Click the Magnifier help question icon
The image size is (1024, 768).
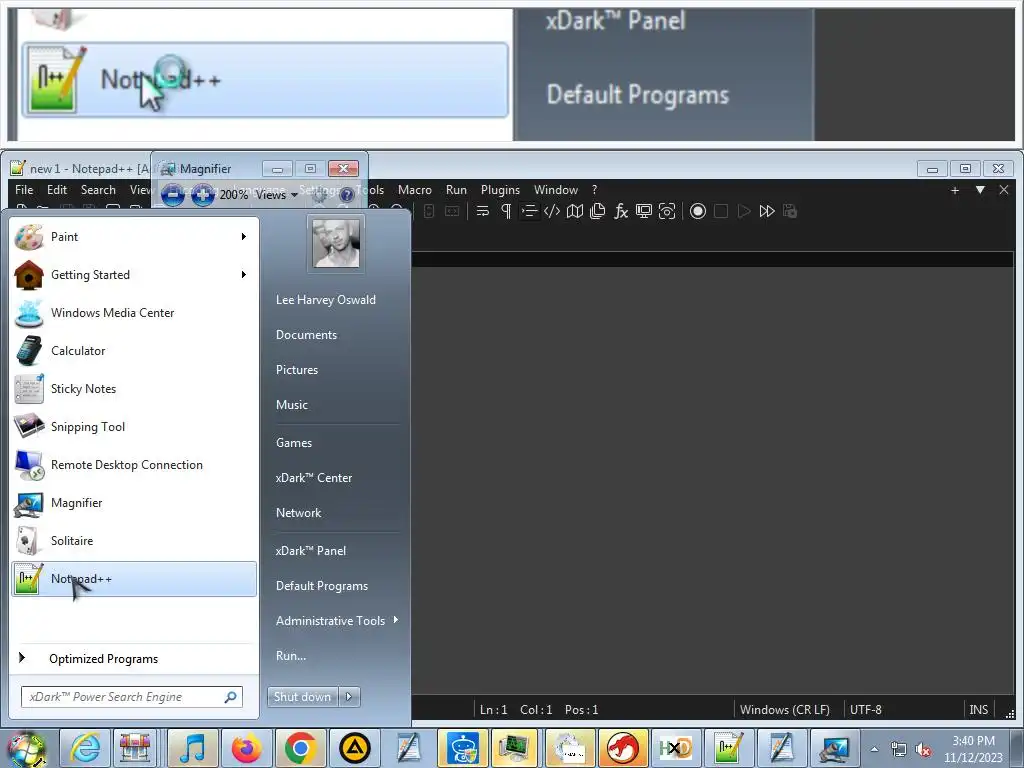click(x=347, y=195)
